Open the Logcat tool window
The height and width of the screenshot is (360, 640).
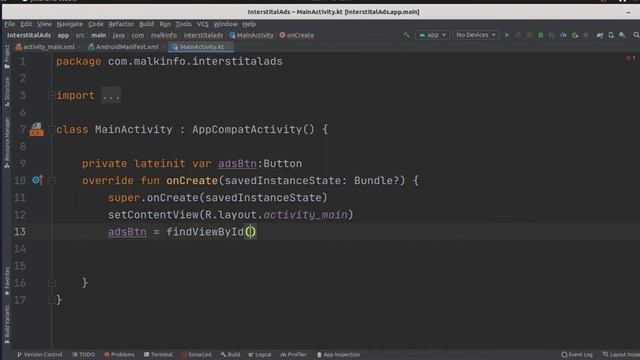click(x=260, y=355)
